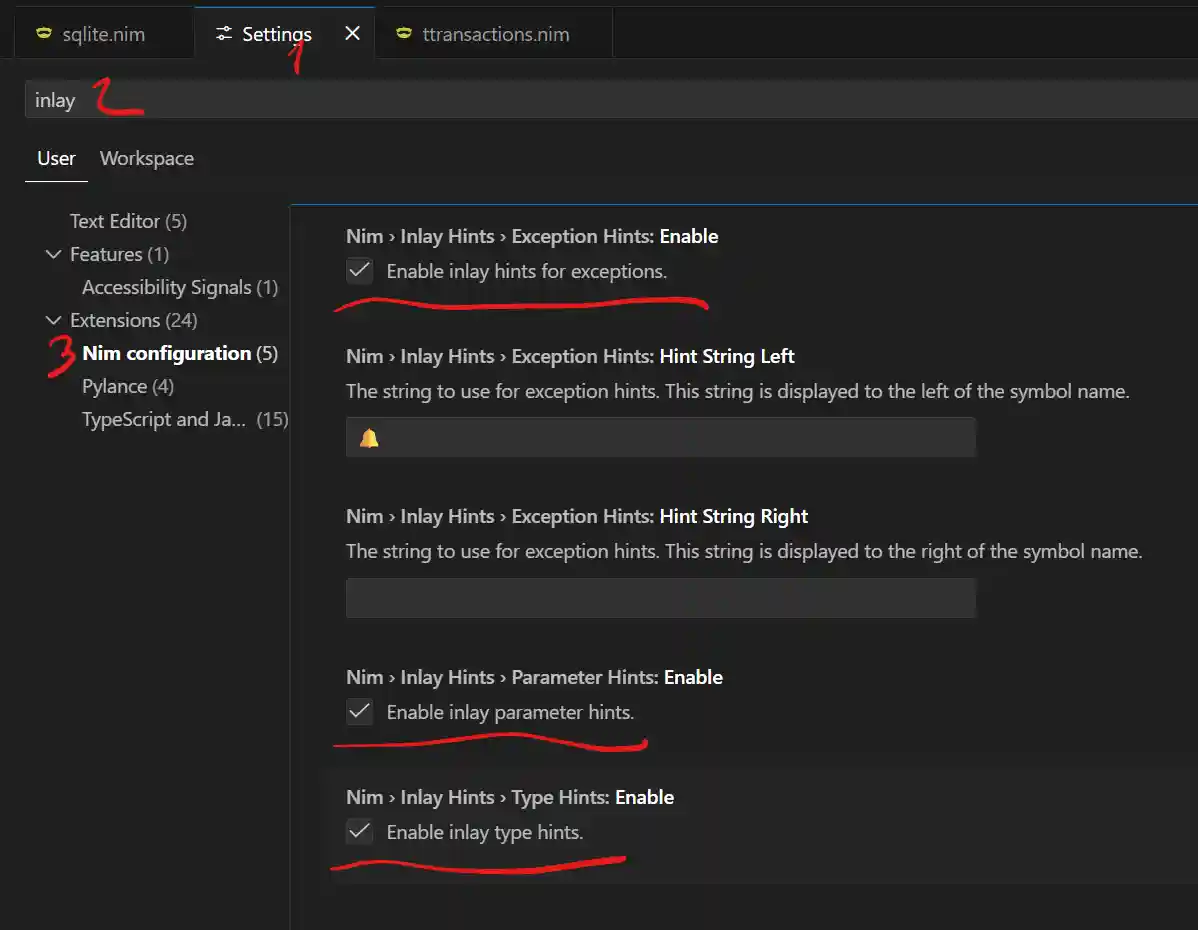Select Nim configuration in settings tree
This screenshot has width=1198, height=930.
pyautogui.click(x=179, y=353)
